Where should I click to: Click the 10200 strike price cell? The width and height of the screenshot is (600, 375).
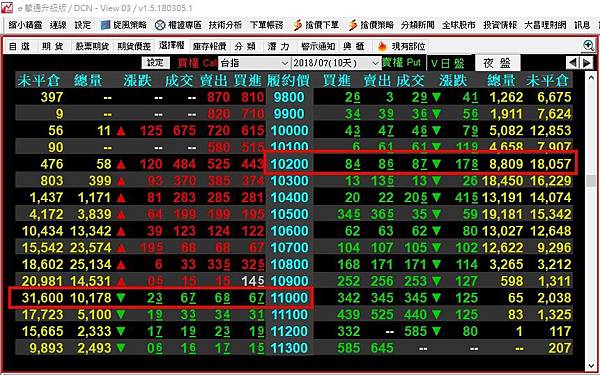pos(289,164)
